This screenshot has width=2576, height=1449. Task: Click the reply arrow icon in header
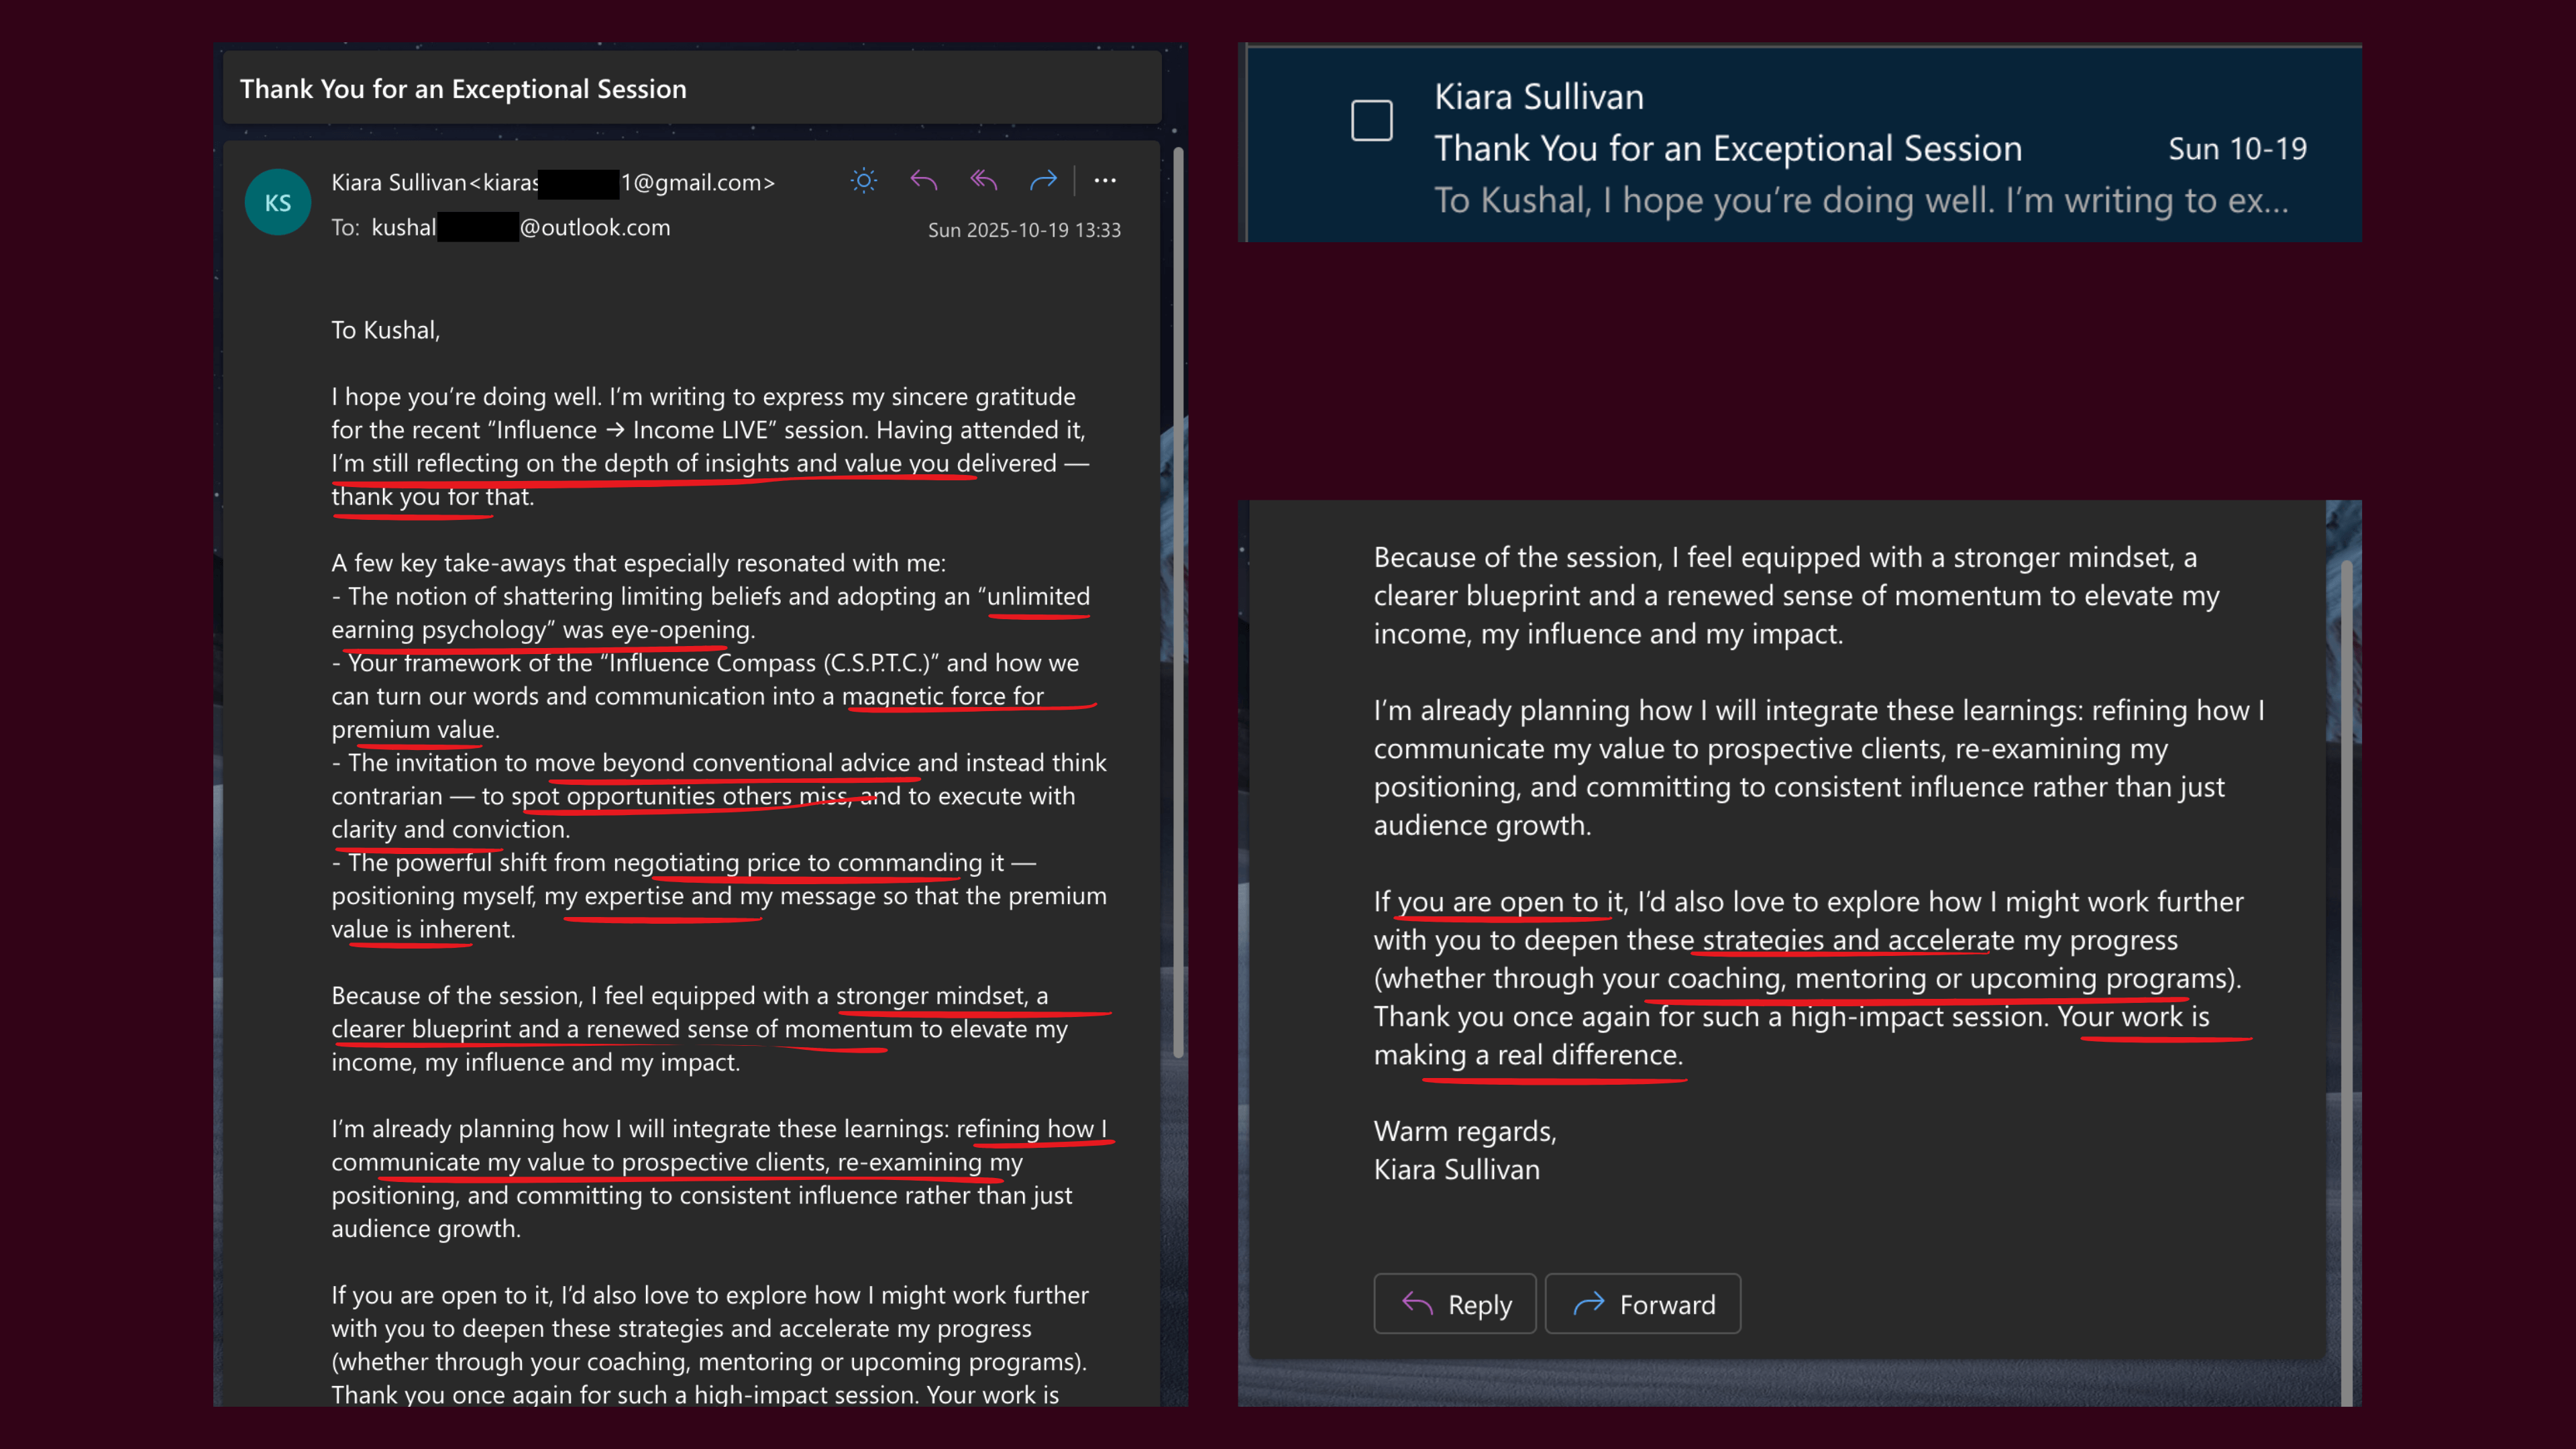924,181
